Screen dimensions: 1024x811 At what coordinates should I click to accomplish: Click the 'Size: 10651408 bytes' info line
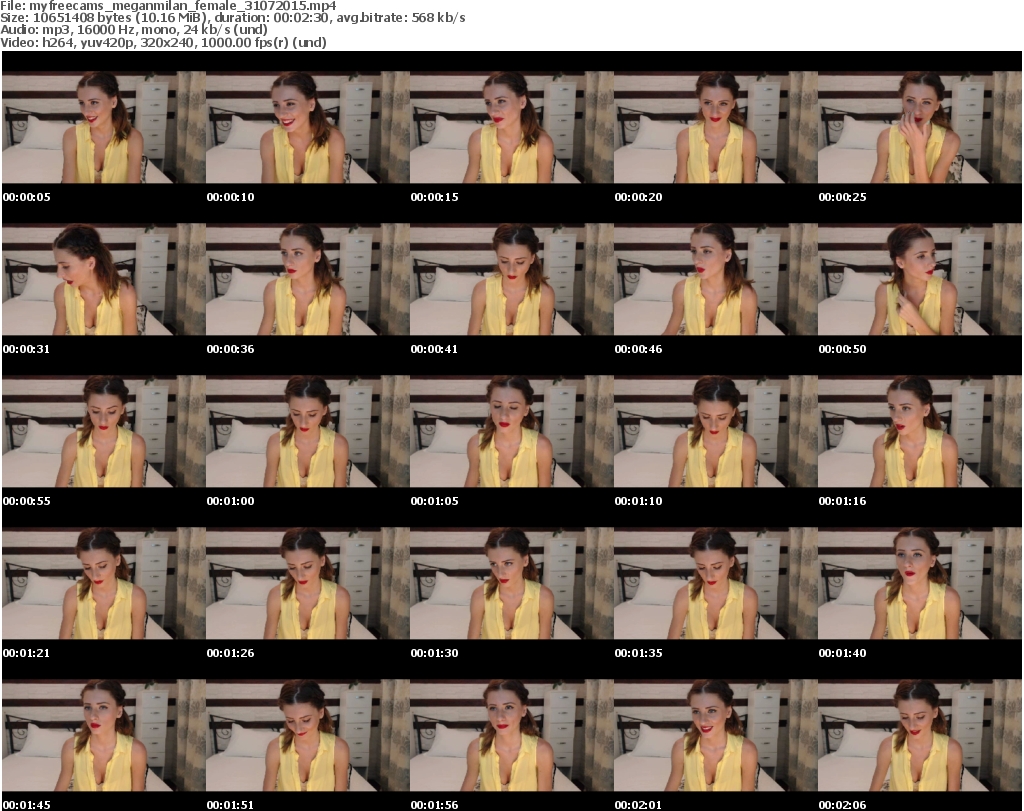point(232,18)
